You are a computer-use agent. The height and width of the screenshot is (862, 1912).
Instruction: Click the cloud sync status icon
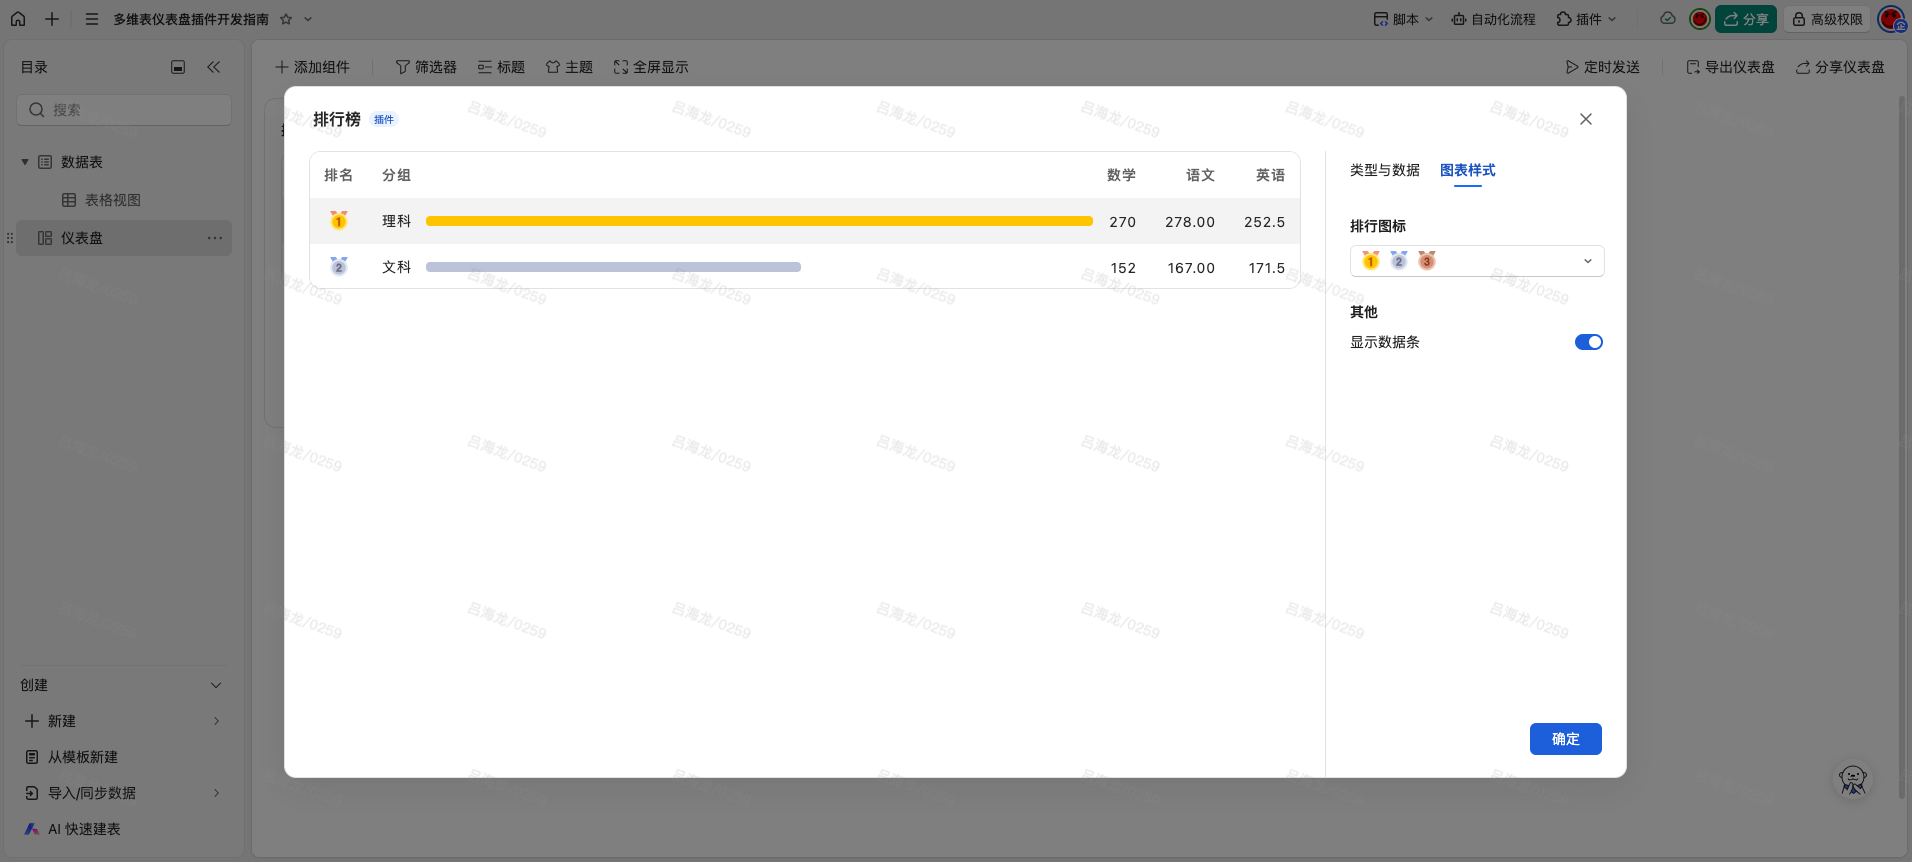[1667, 19]
